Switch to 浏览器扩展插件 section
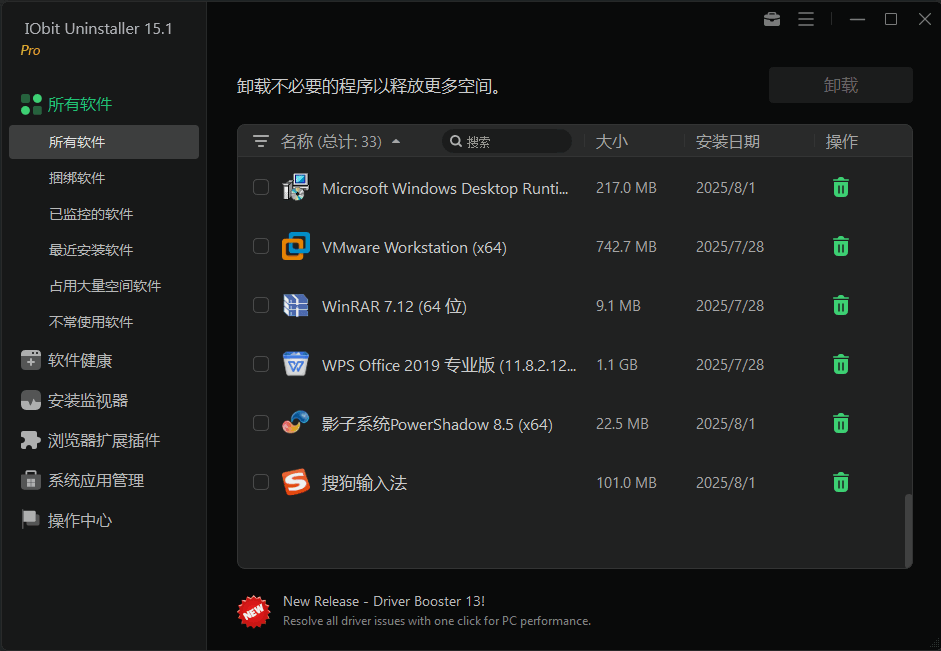 pos(103,441)
